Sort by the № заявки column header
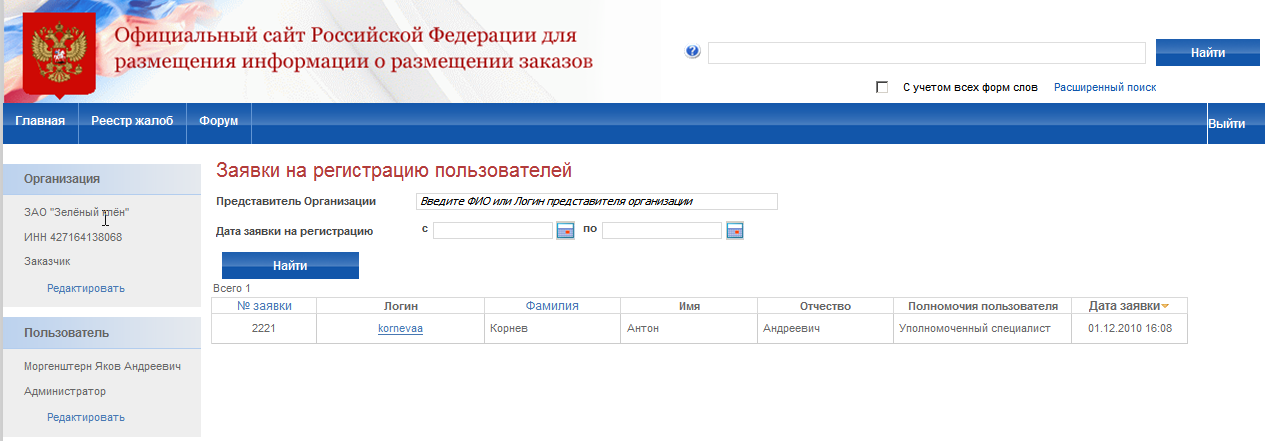 pos(264,306)
